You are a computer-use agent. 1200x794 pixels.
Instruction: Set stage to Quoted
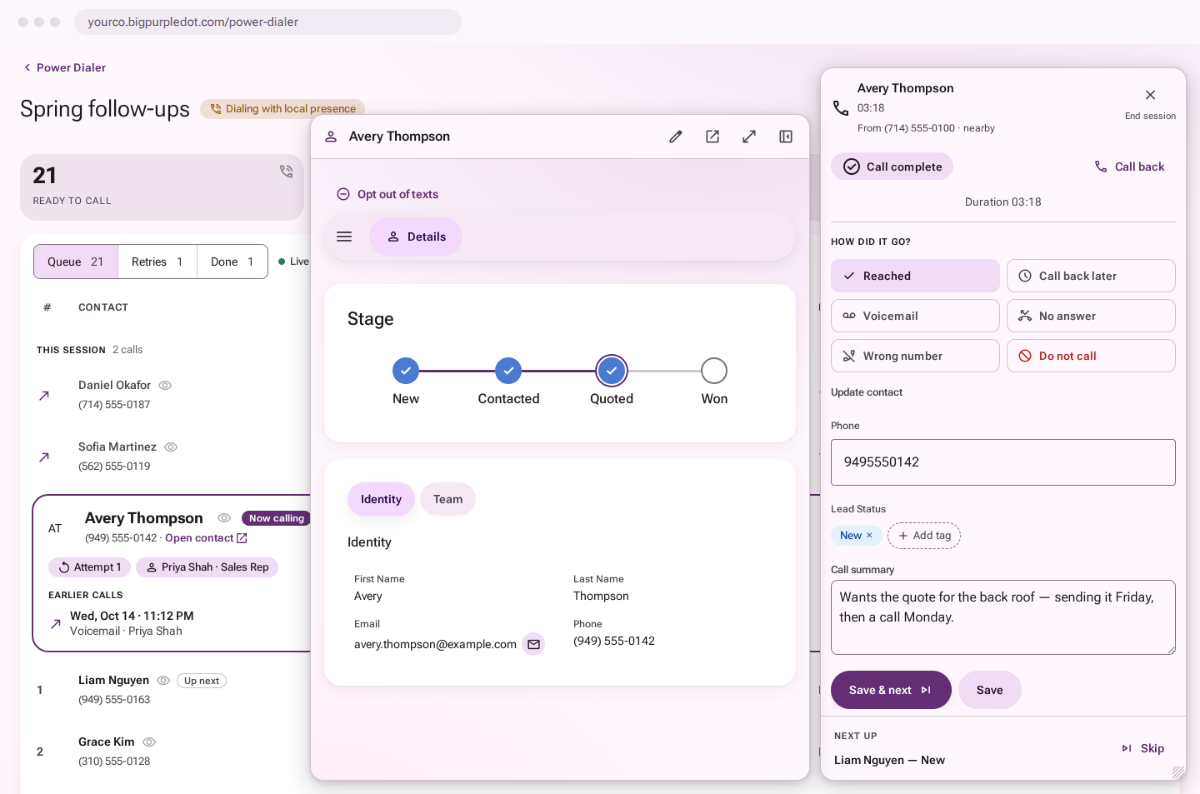[x=611, y=371]
